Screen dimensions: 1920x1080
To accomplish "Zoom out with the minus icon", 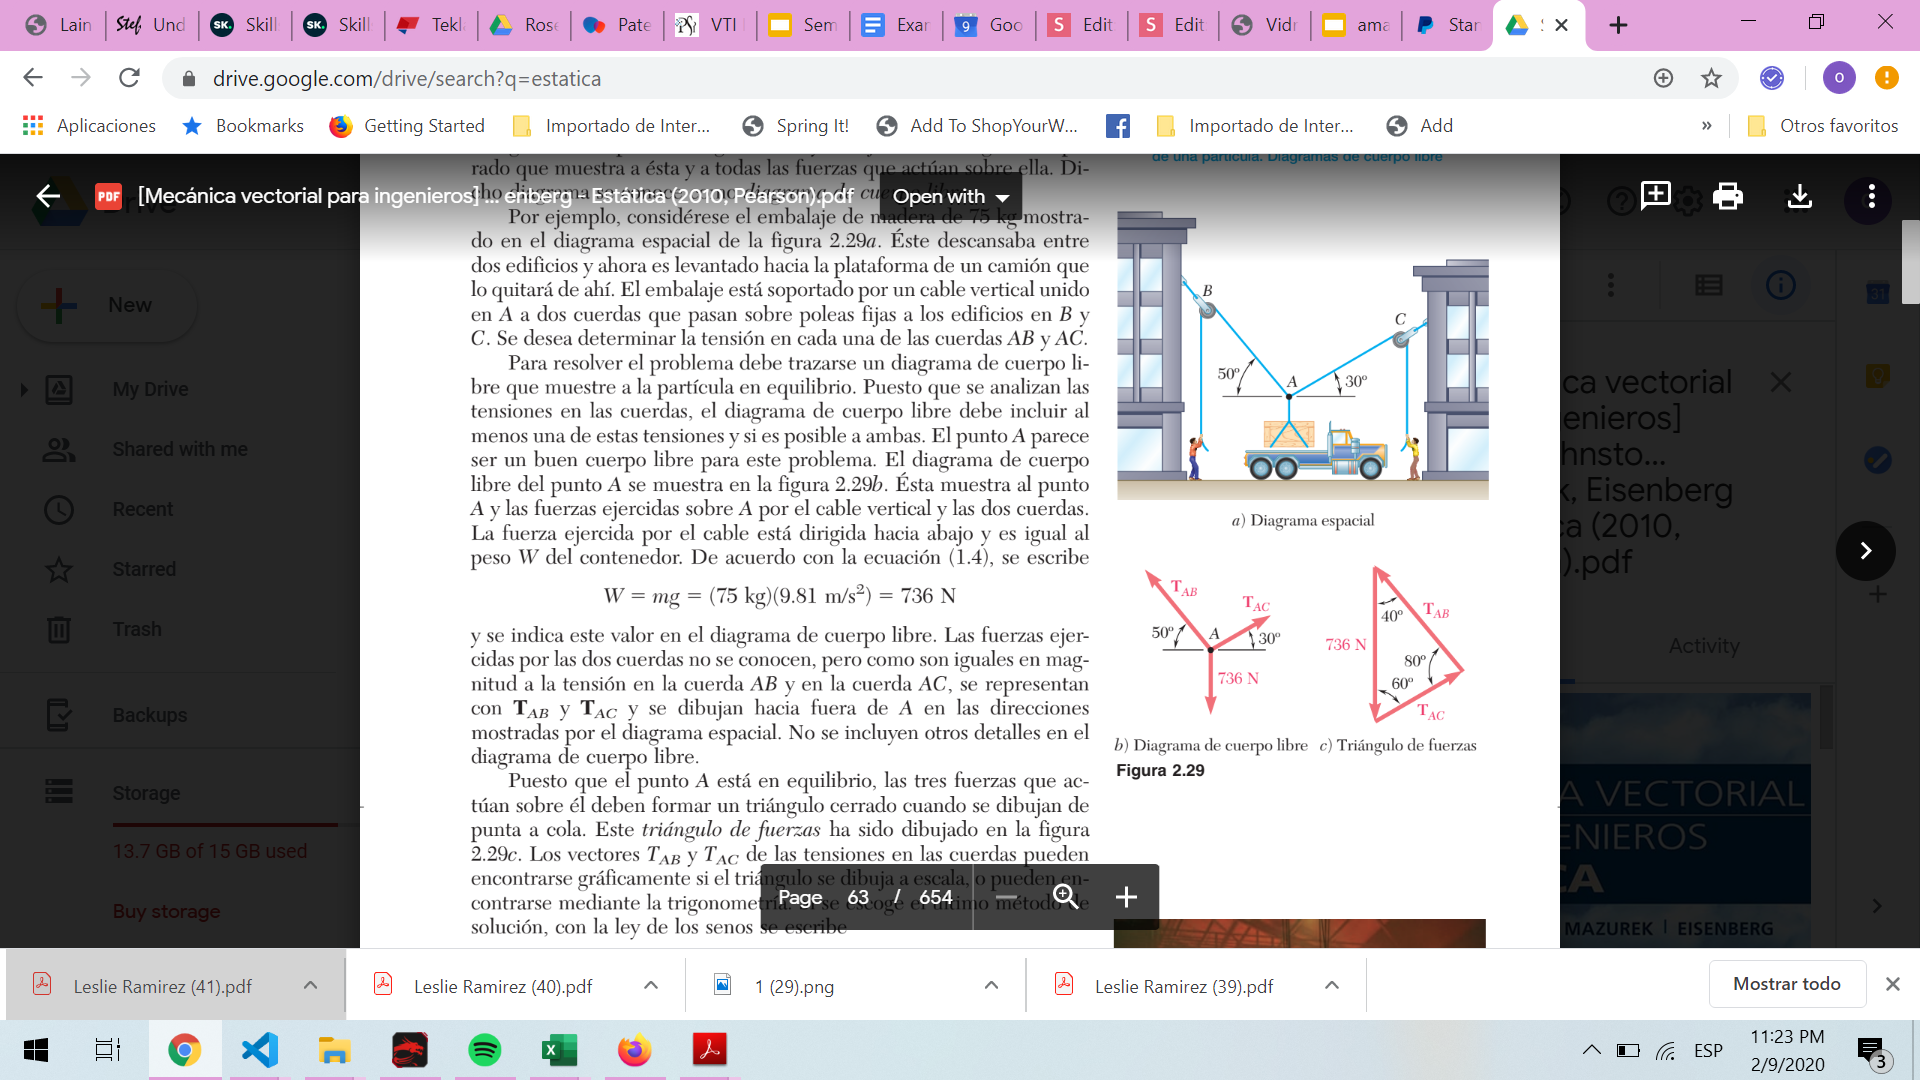I will tap(1006, 897).
